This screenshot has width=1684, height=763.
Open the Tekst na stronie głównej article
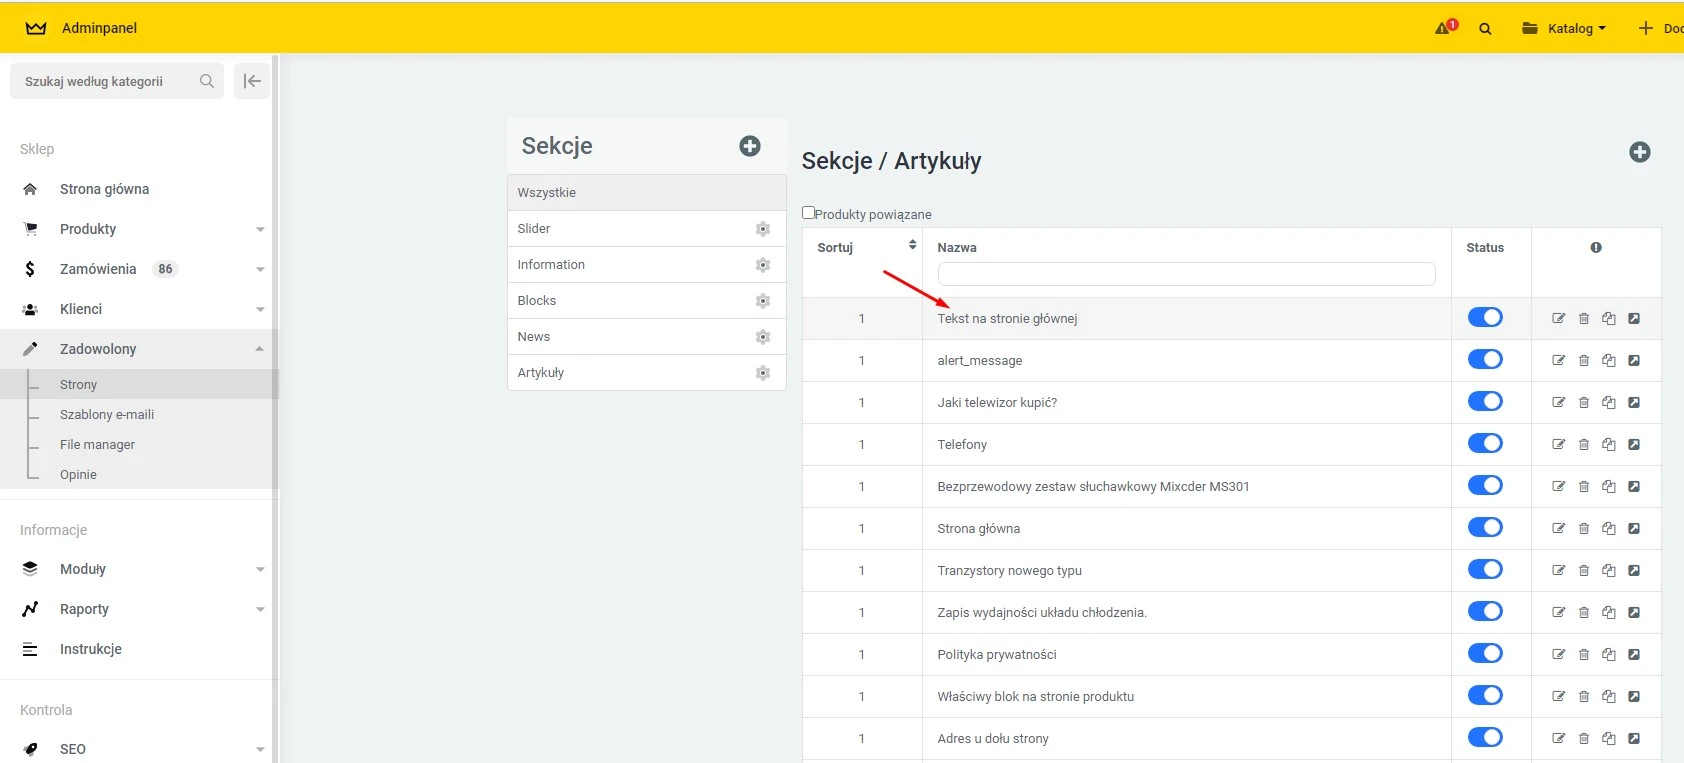(1007, 319)
